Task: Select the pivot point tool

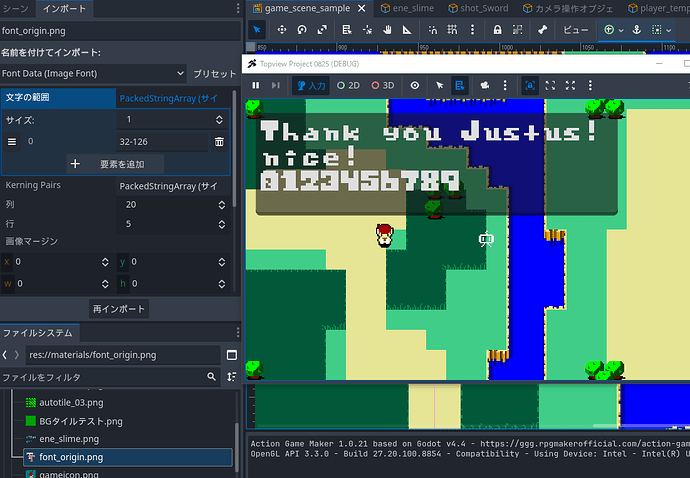Action: 367,30
